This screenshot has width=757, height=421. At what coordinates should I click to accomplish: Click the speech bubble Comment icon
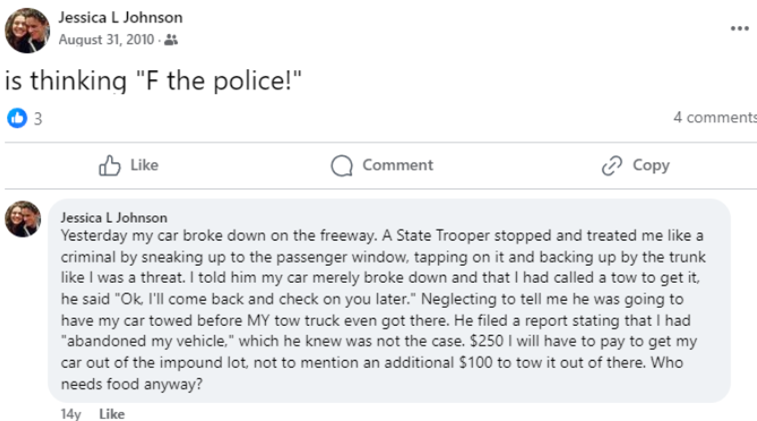coord(342,166)
